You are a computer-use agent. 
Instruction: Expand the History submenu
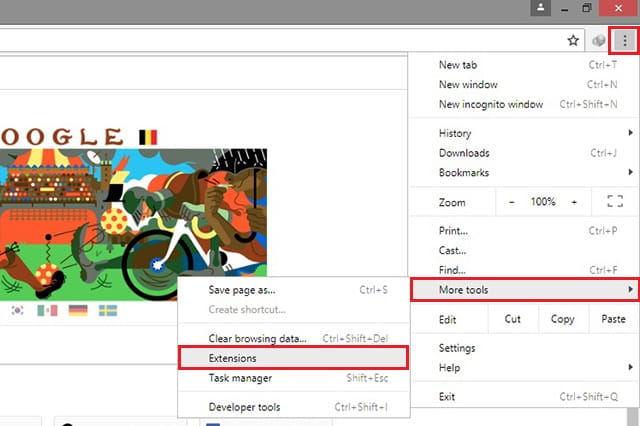(524, 133)
